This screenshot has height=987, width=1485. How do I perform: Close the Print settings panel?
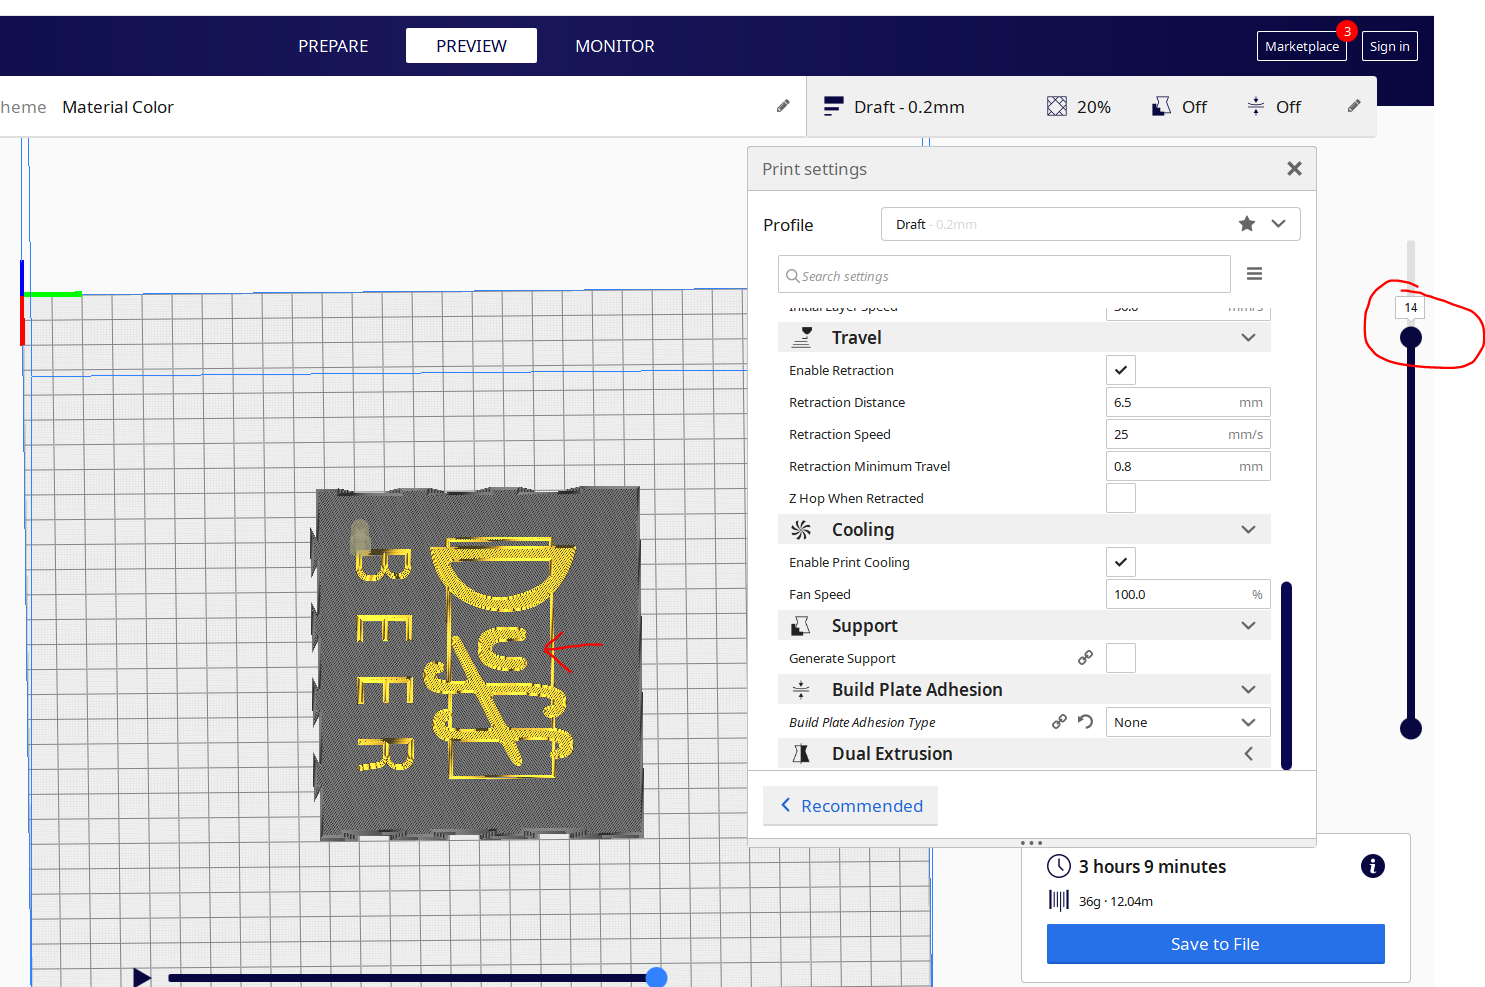point(1294,169)
